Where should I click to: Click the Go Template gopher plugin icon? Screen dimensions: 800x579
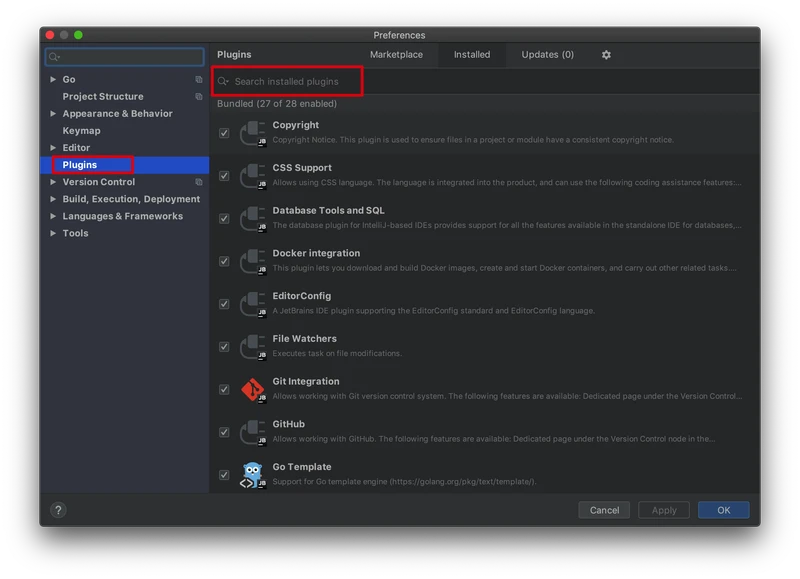click(x=252, y=475)
